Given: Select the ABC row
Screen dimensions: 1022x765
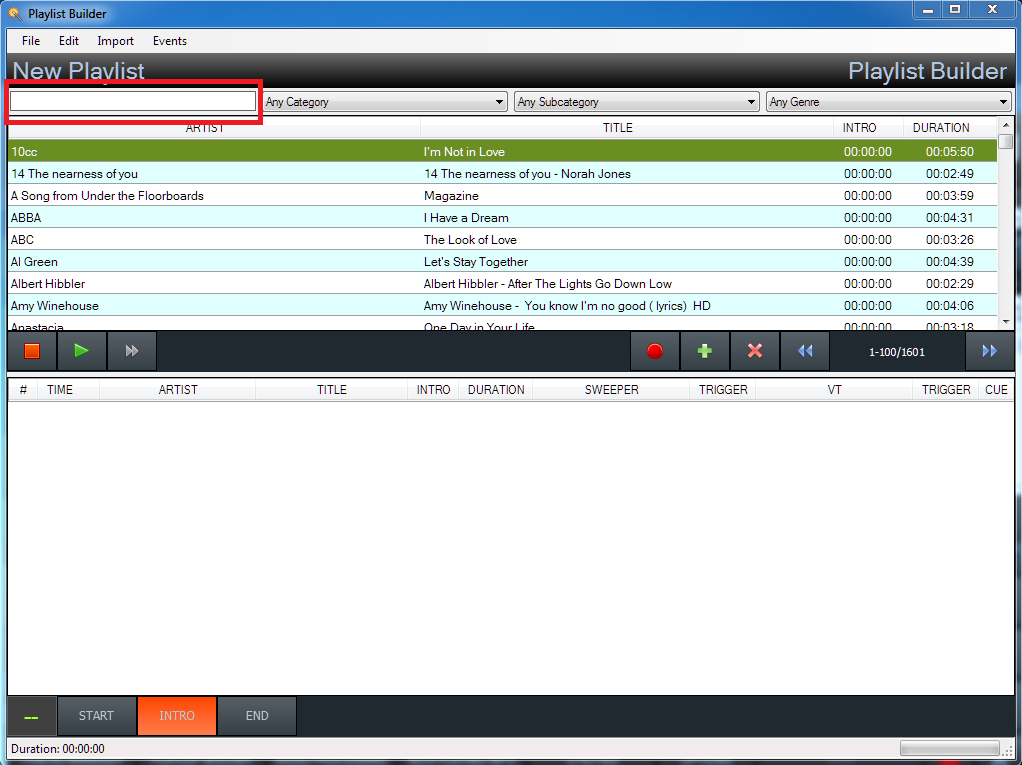Looking at the screenshot, I should click(503, 240).
